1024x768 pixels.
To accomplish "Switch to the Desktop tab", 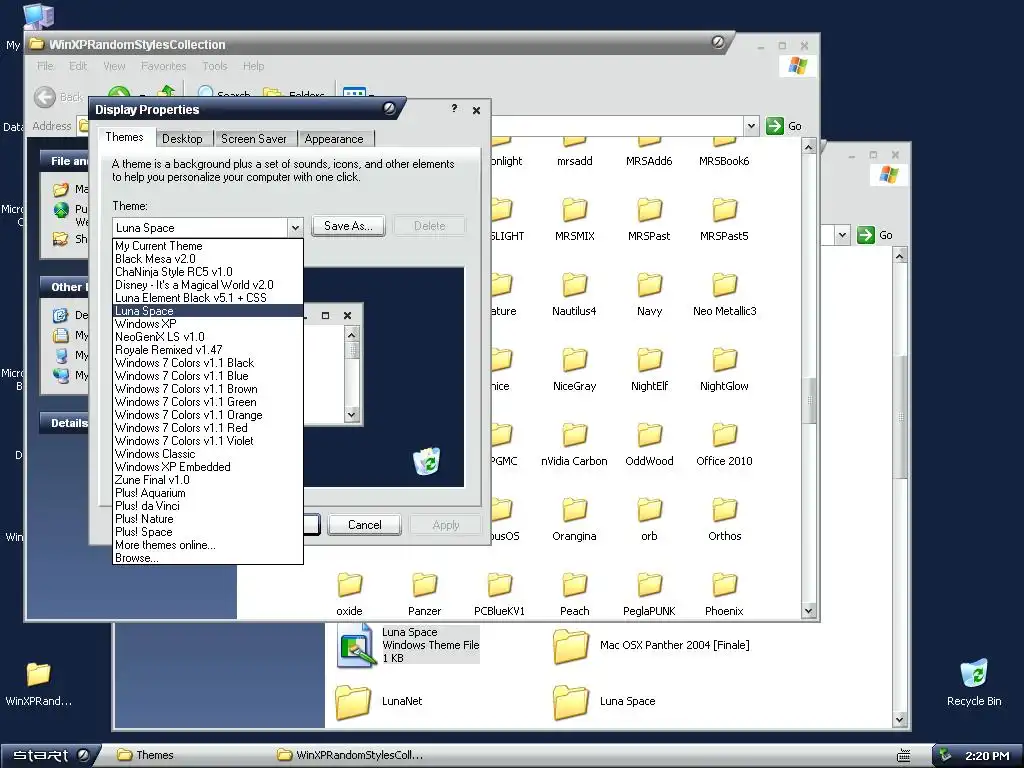I will 182,138.
